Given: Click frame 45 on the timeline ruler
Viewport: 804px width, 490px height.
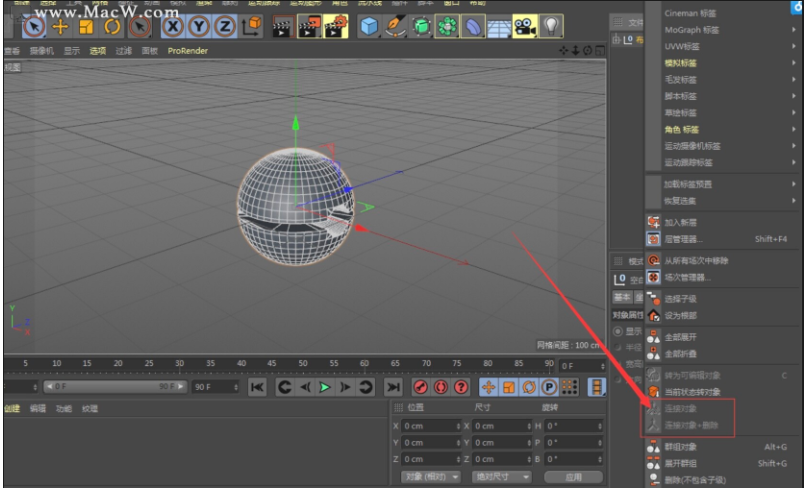Looking at the screenshot, I should [x=272, y=363].
